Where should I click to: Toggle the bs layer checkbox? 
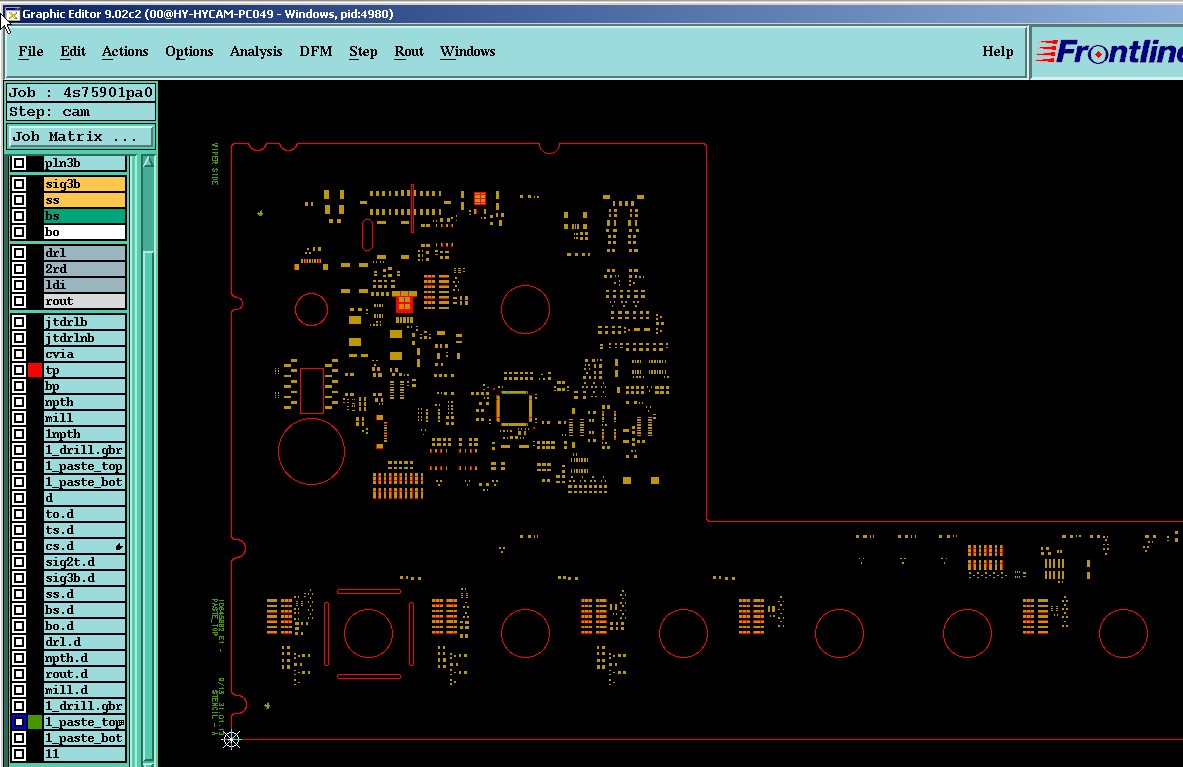[x=20, y=216]
